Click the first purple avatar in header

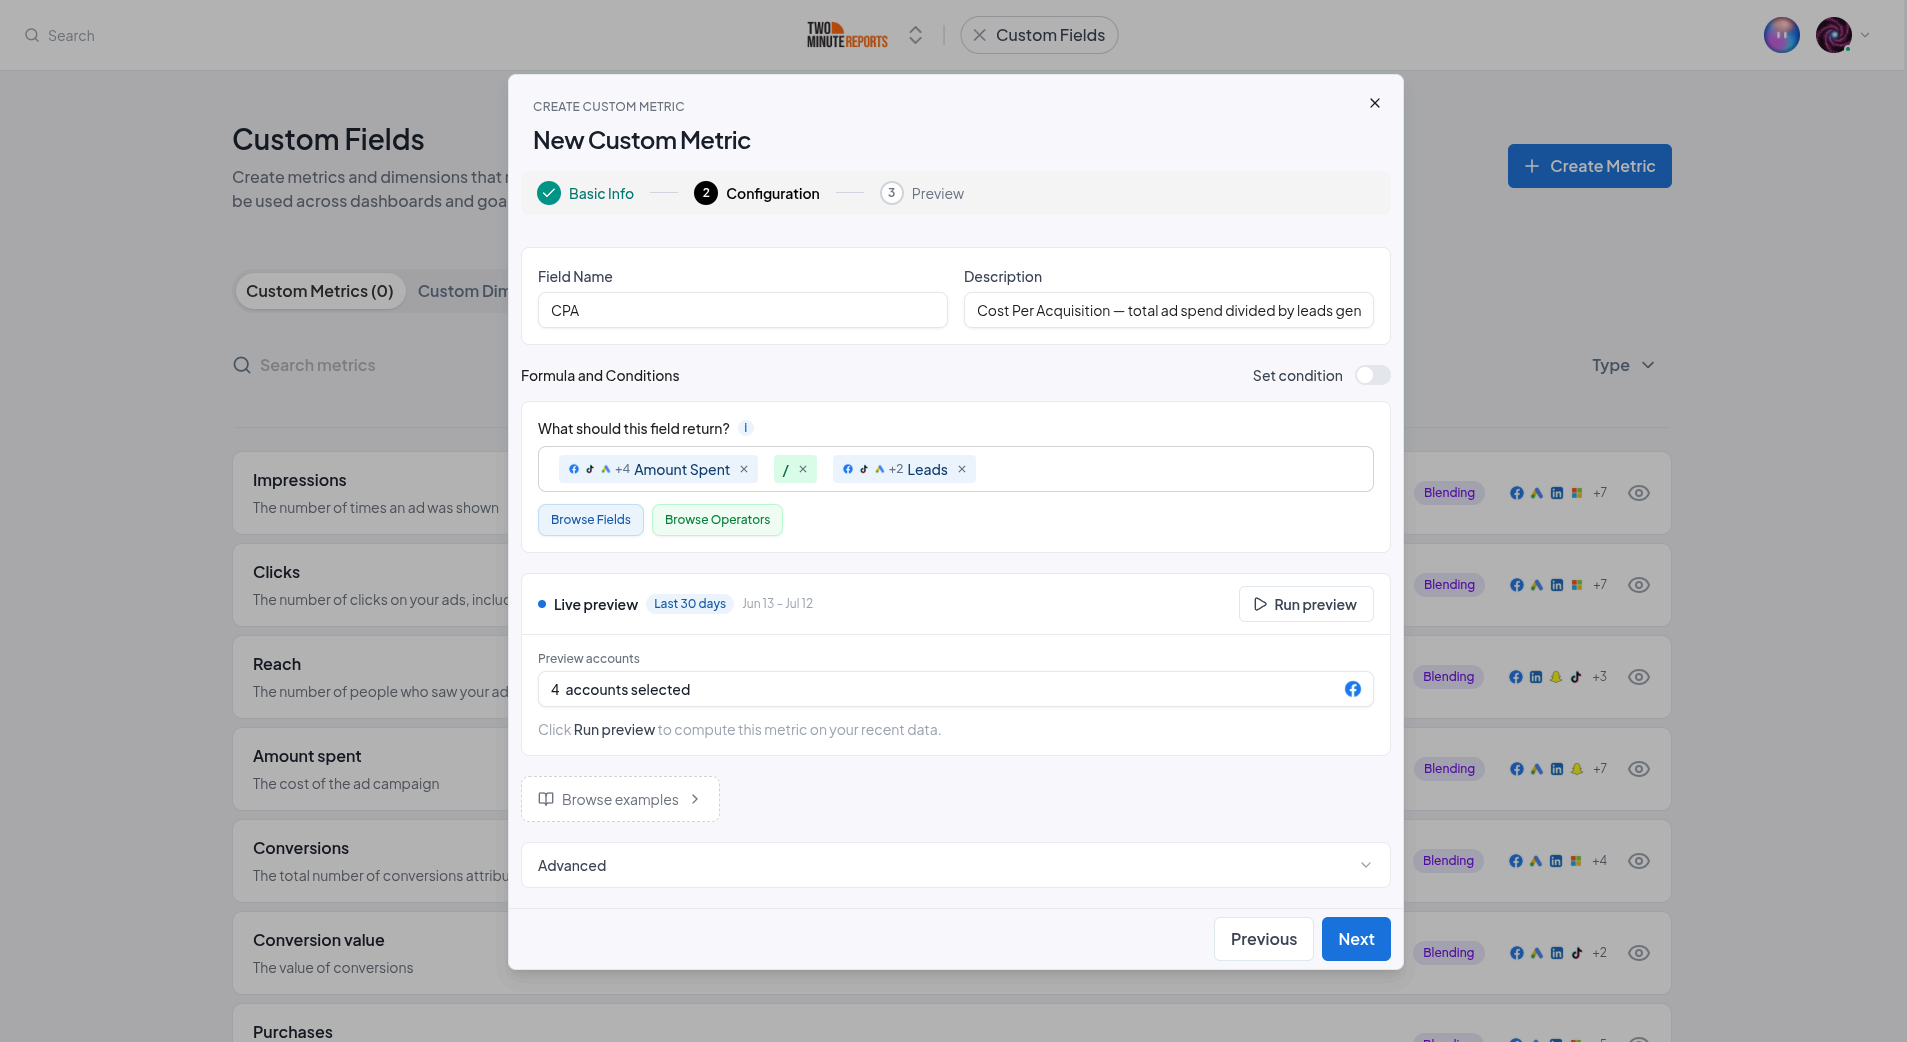[1782, 35]
